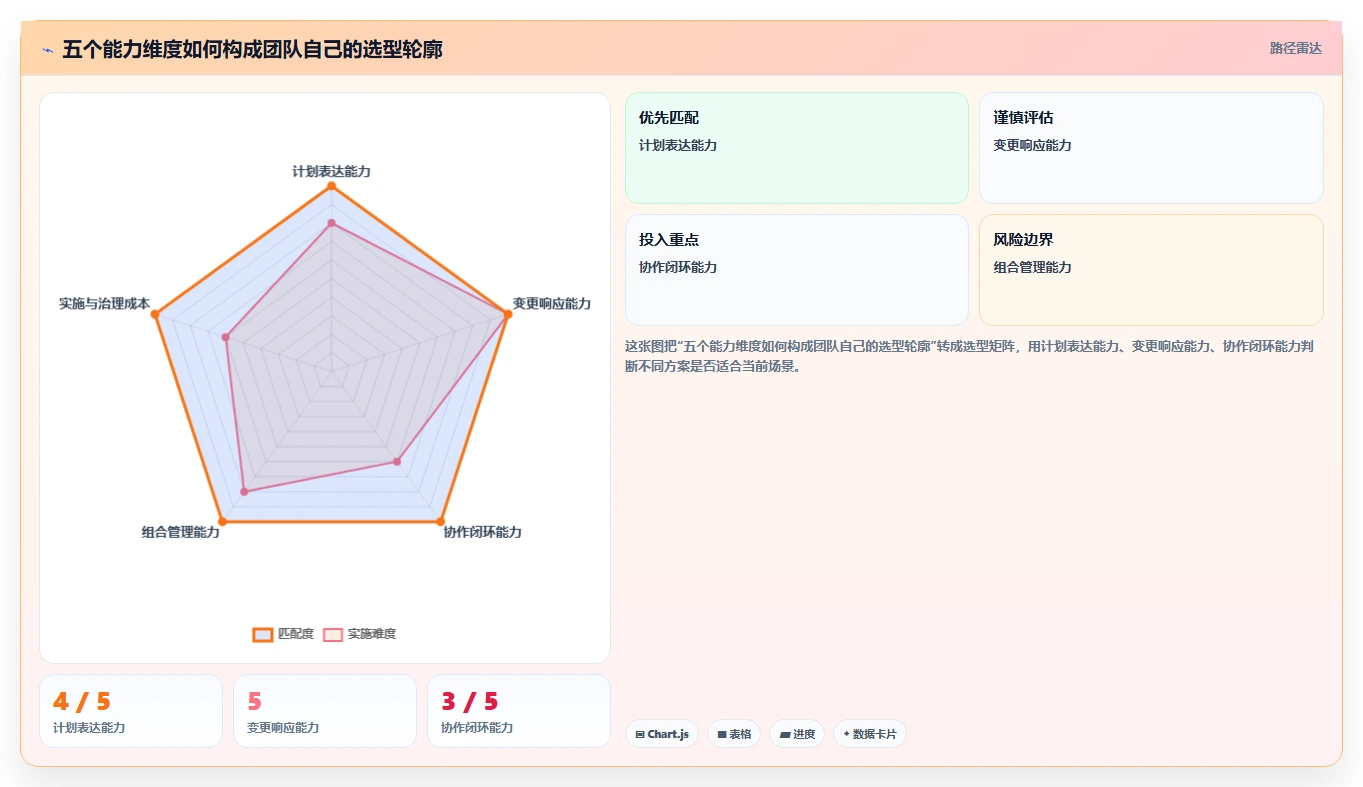Select the green 优先匹配 card
This screenshot has height=787, width=1363.
[797, 148]
